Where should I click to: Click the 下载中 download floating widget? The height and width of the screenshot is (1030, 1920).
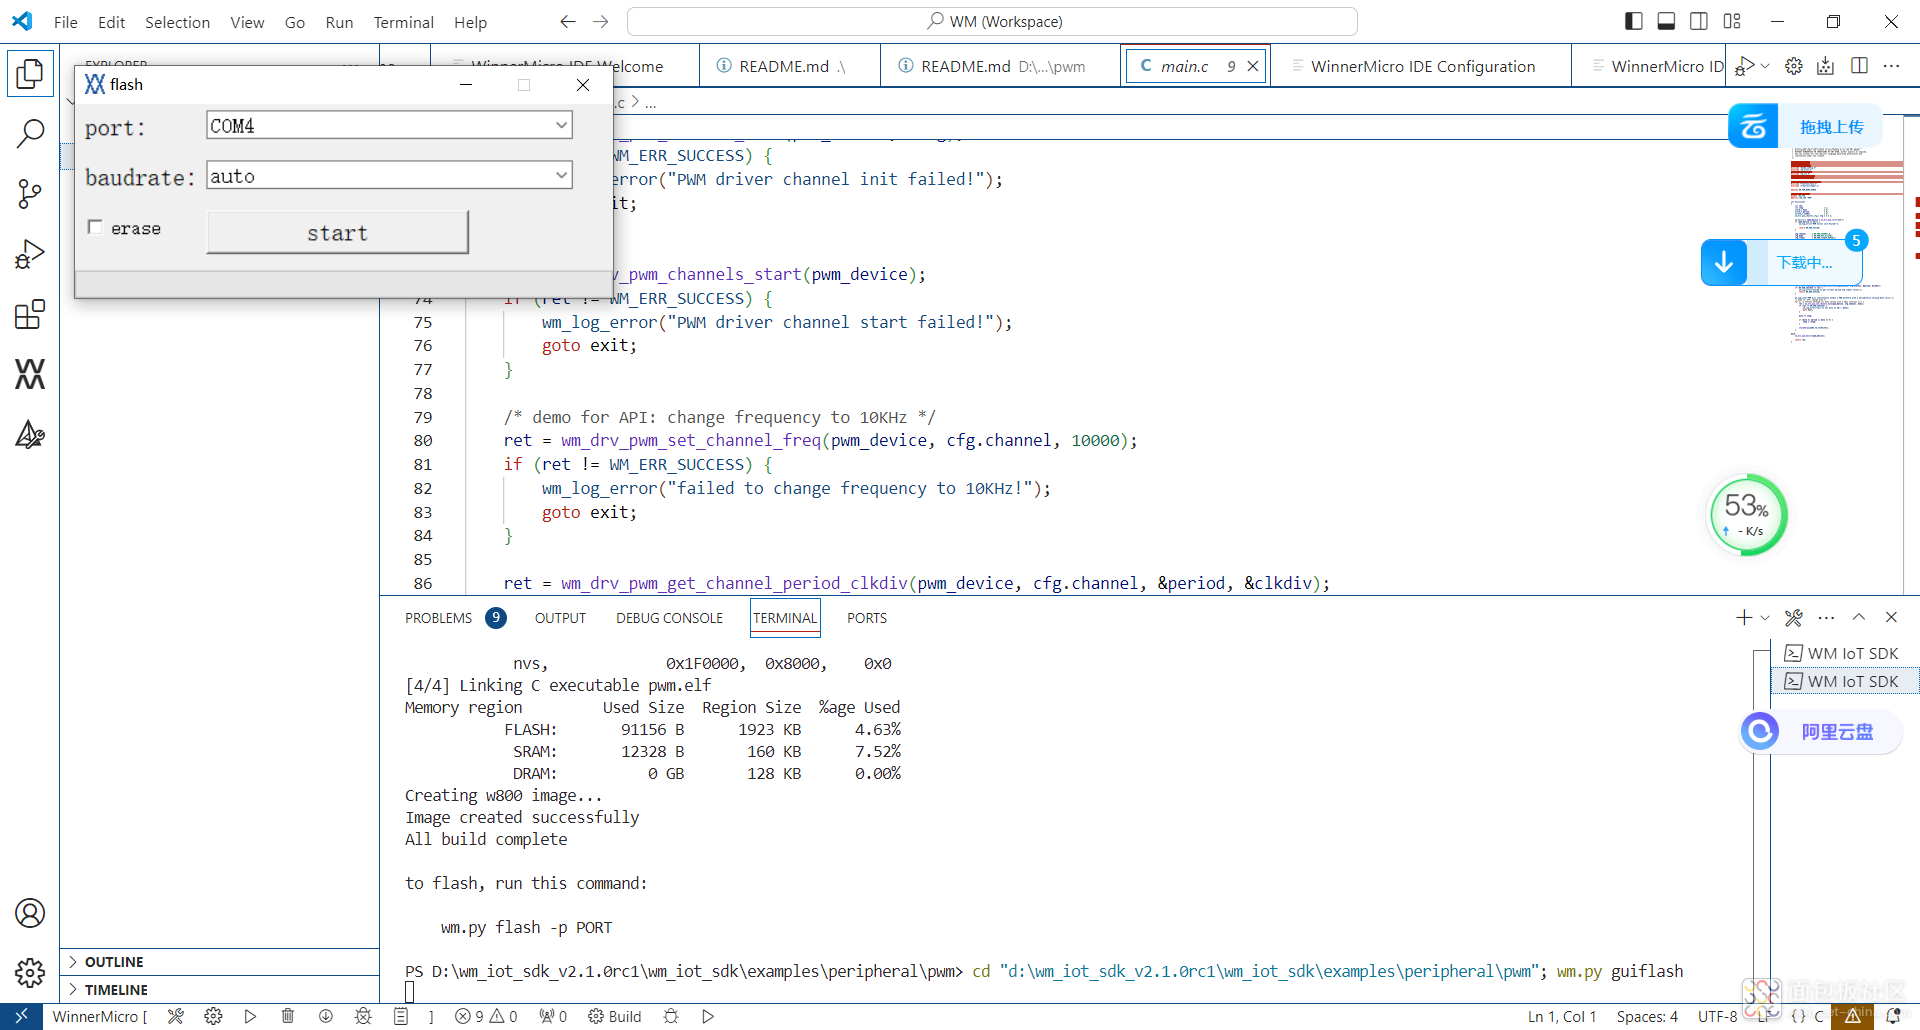point(1783,262)
